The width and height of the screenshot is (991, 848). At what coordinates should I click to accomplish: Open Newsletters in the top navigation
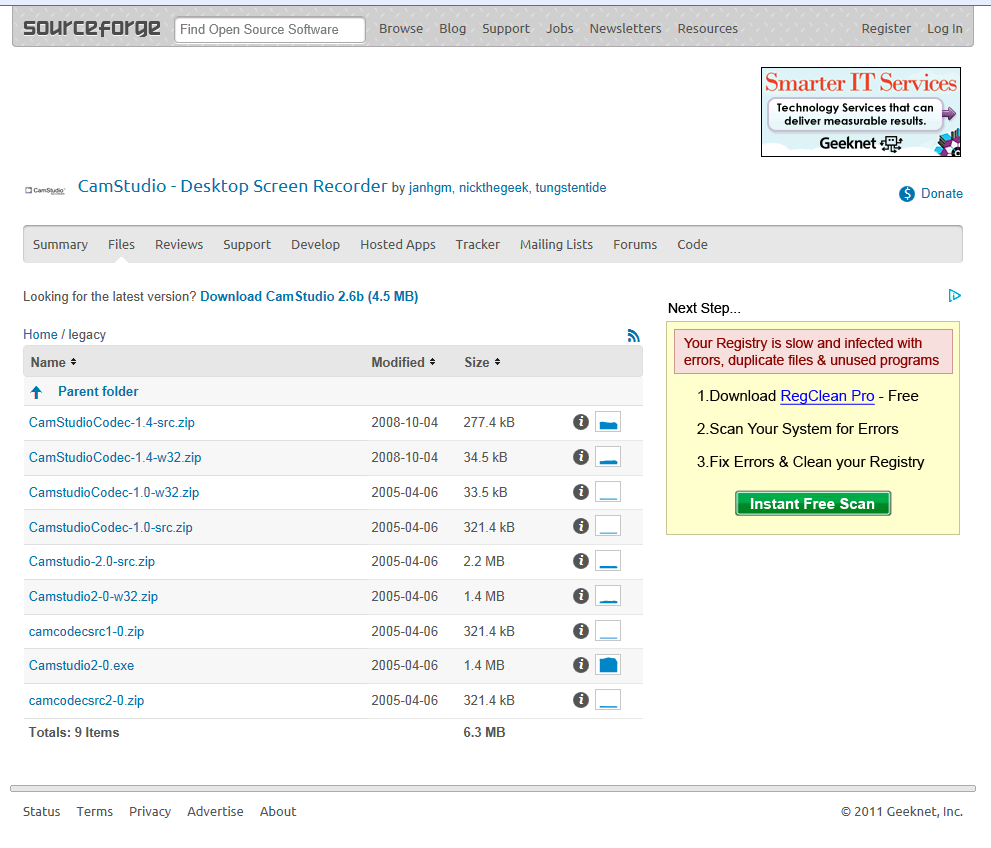pyautogui.click(x=625, y=28)
